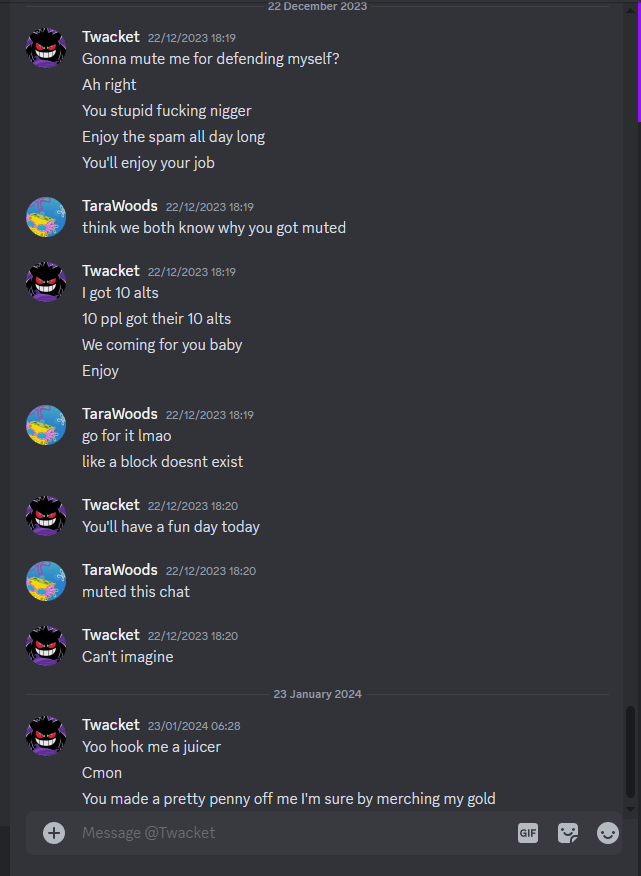The width and height of the screenshot is (641, 876).
Task: Open the GIF picker
Action: click(528, 833)
